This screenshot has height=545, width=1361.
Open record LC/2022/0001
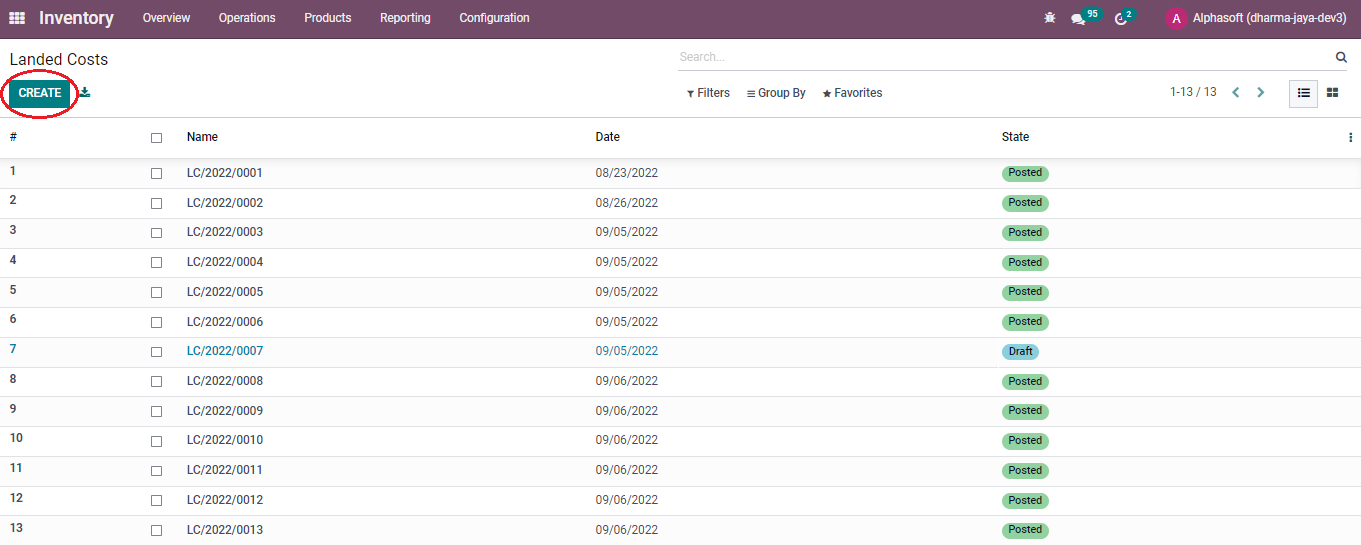(224, 173)
